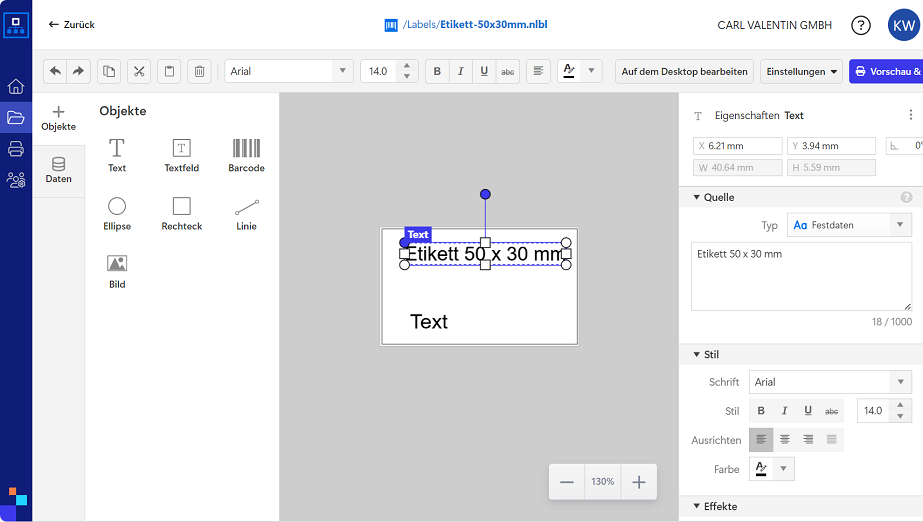This screenshot has height=522, width=923.
Task: Open the Einstellungen menu
Action: pyautogui.click(x=802, y=71)
